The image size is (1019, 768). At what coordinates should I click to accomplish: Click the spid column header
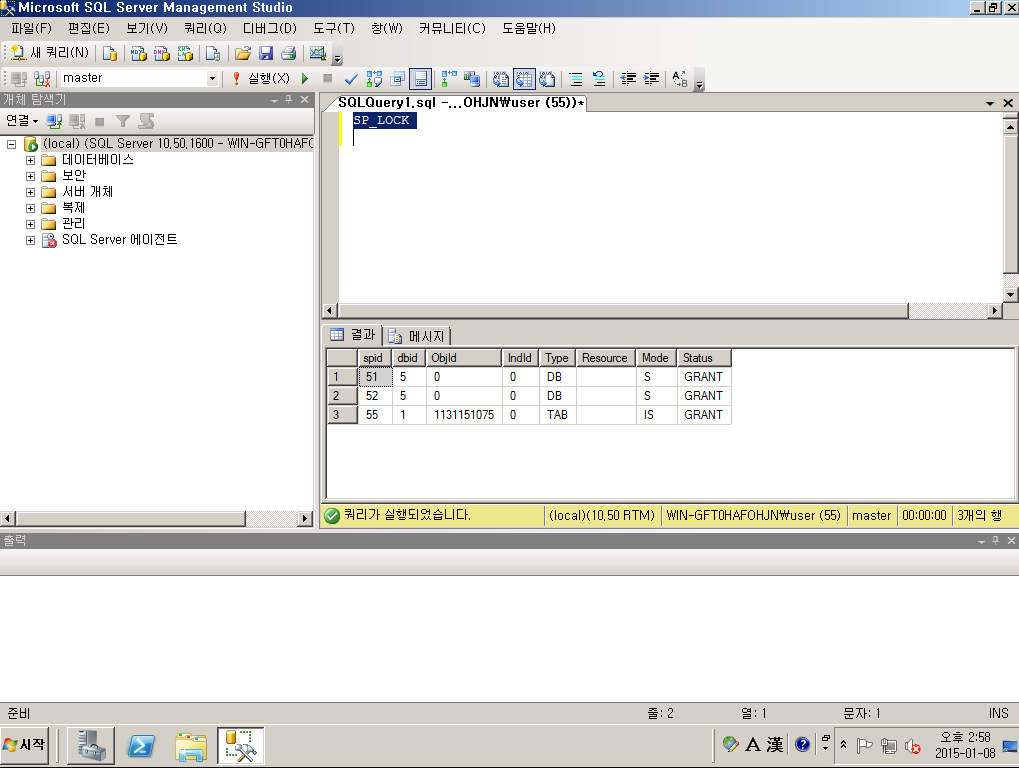[x=374, y=358]
